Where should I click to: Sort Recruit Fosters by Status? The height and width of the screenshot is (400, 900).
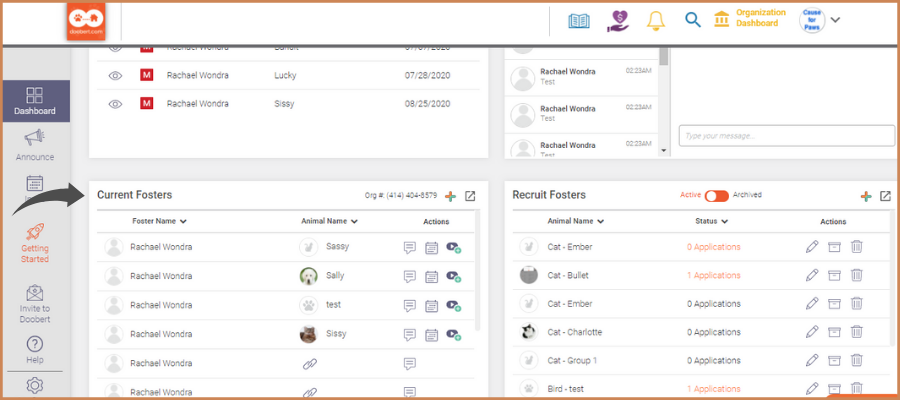pos(711,221)
